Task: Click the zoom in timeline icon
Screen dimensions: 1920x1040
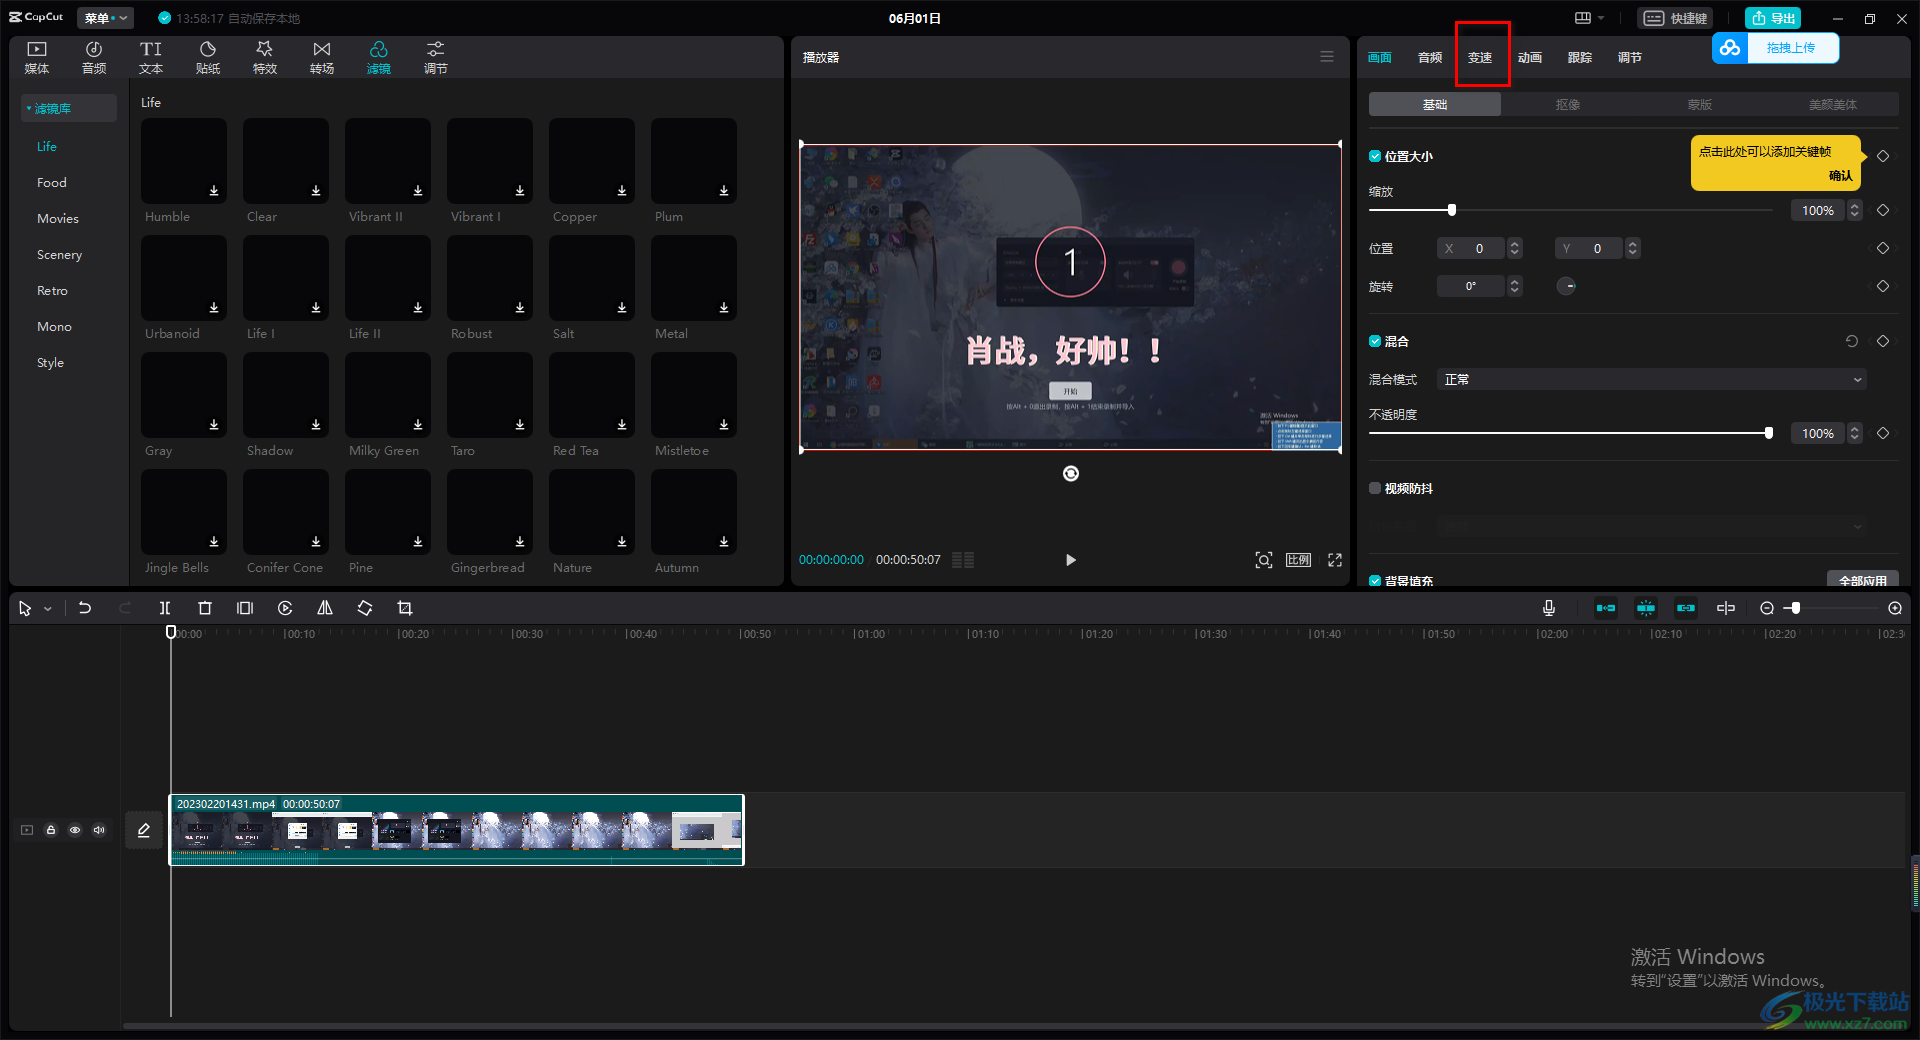Action: pos(1895,608)
